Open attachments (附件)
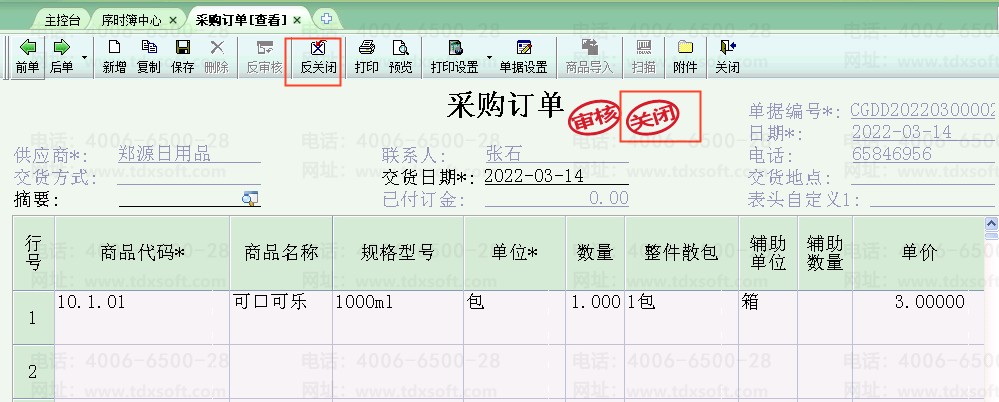The image size is (999, 402). (685, 57)
